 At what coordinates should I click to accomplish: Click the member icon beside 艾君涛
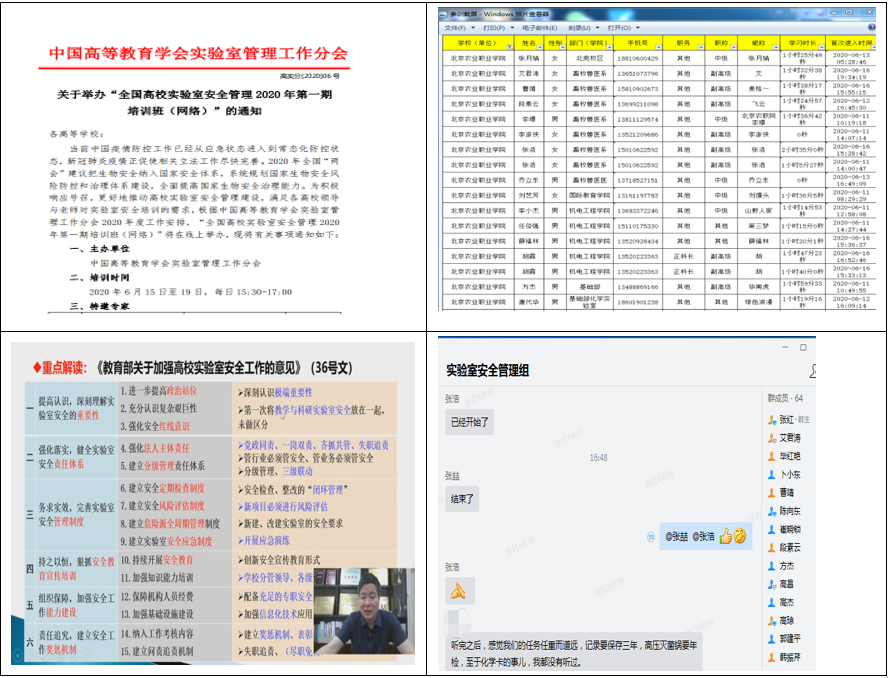point(772,437)
